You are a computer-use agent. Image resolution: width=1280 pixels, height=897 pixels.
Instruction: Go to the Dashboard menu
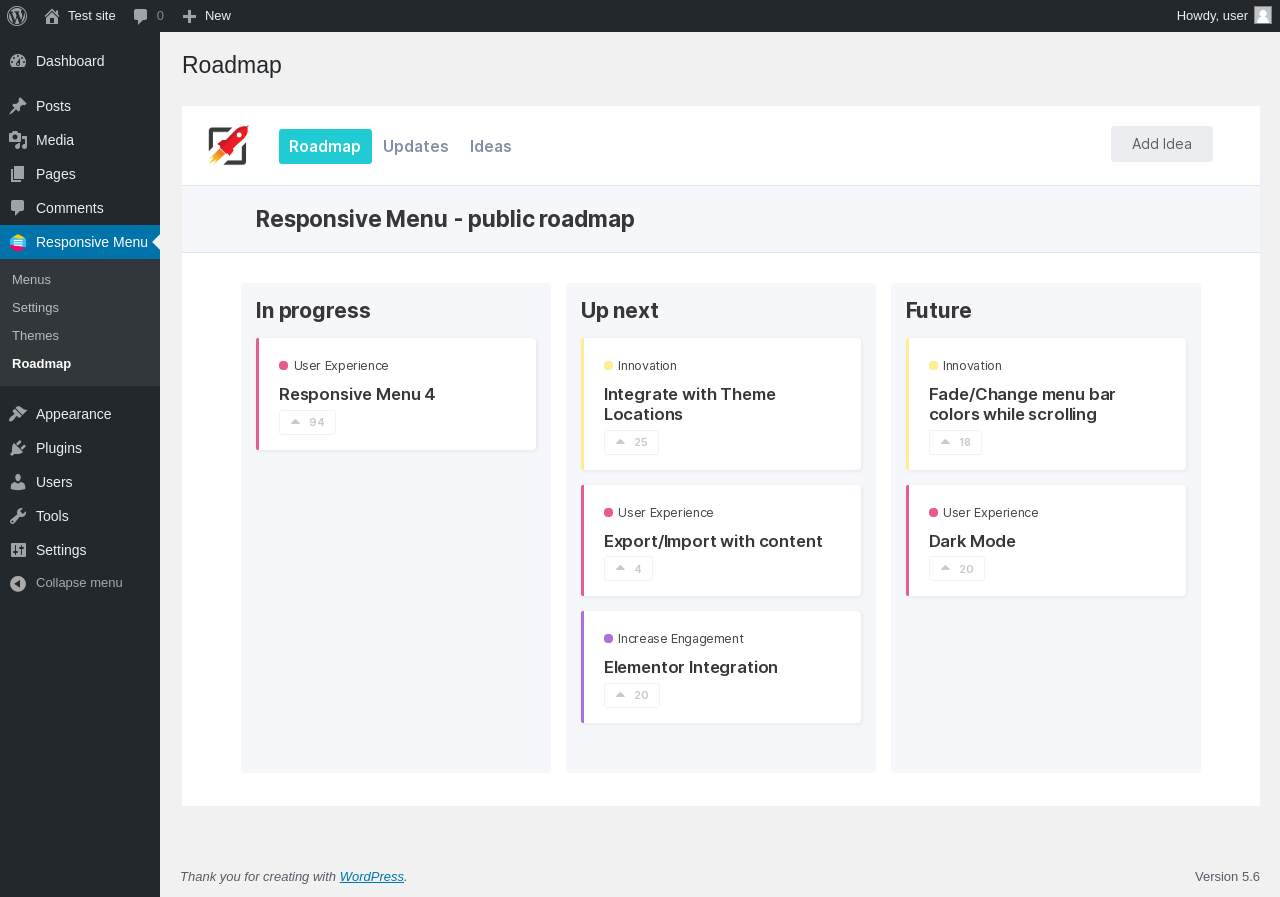click(80, 61)
